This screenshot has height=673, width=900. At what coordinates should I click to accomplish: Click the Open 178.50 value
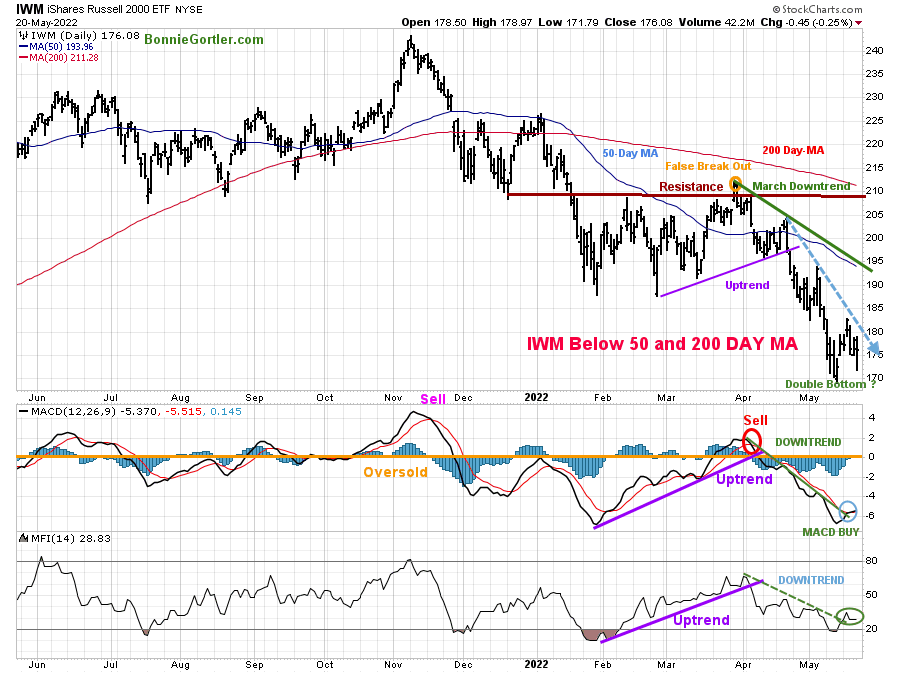pyautogui.click(x=434, y=22)
